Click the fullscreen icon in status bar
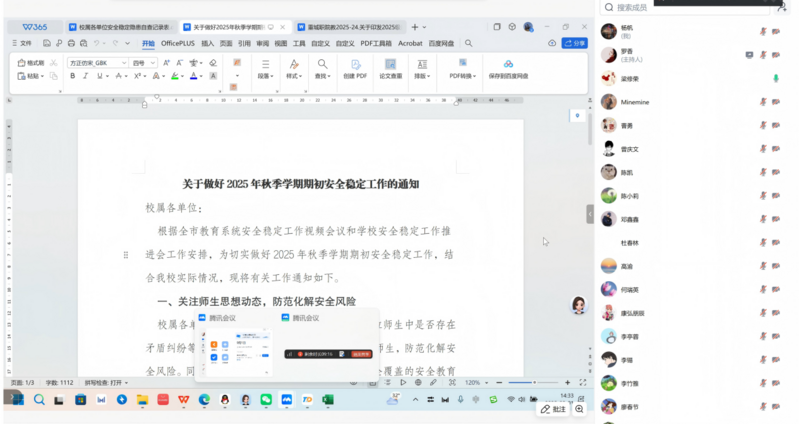The height and width of the screenshot is (424, 799). click(583, 382)
